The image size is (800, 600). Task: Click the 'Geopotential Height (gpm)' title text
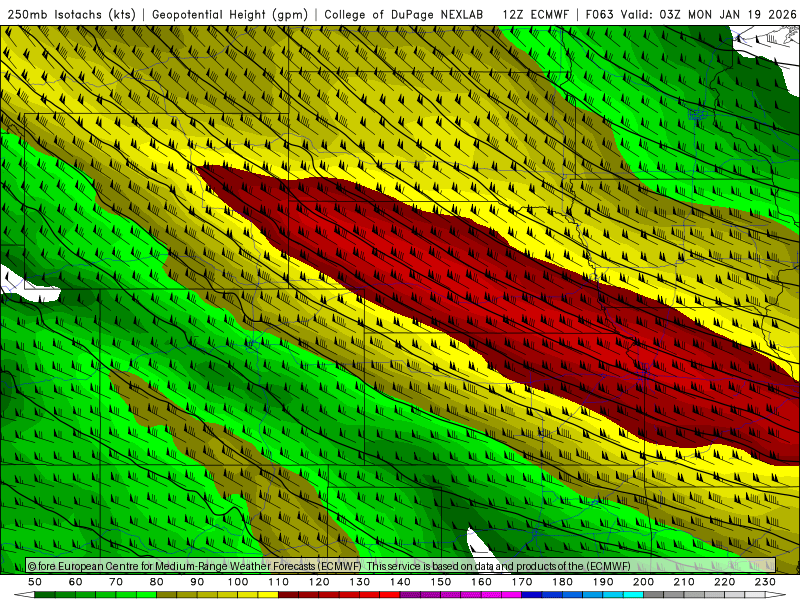click(230, 15)
